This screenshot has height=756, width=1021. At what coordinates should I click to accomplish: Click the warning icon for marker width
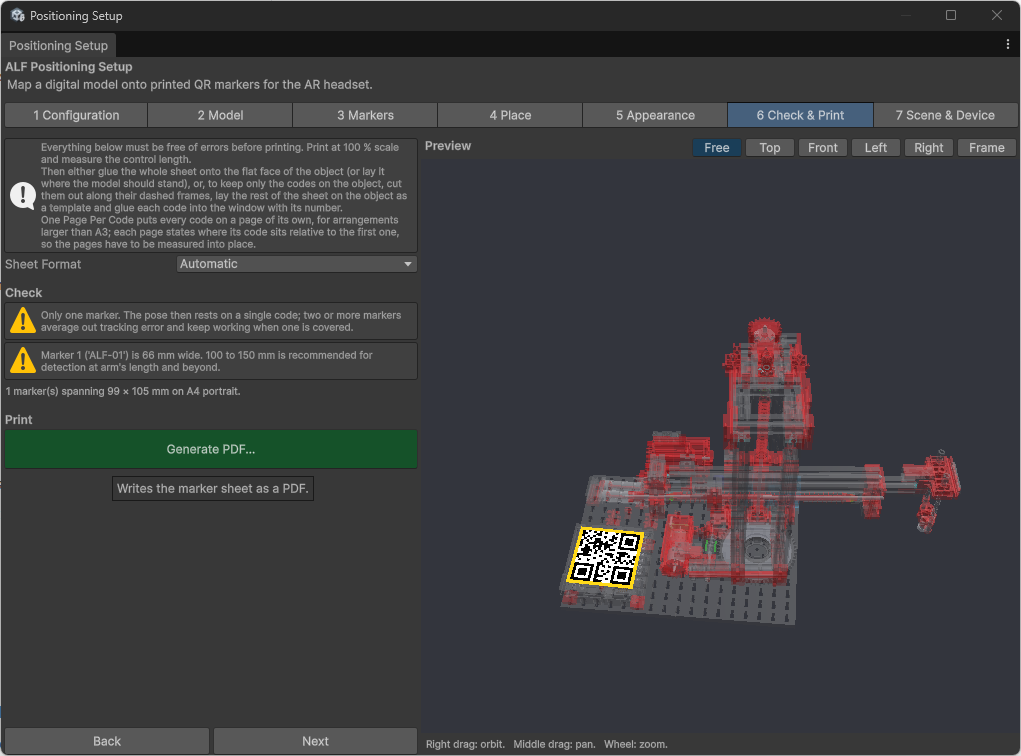[23, 360]
